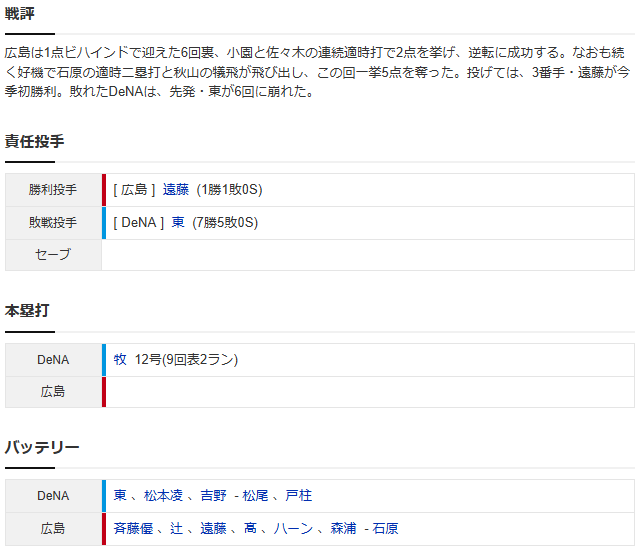The width and height of the screenshot is (640, 553).
Task: Open home run hitter 牧 link
Action: (x=120, y=360)
